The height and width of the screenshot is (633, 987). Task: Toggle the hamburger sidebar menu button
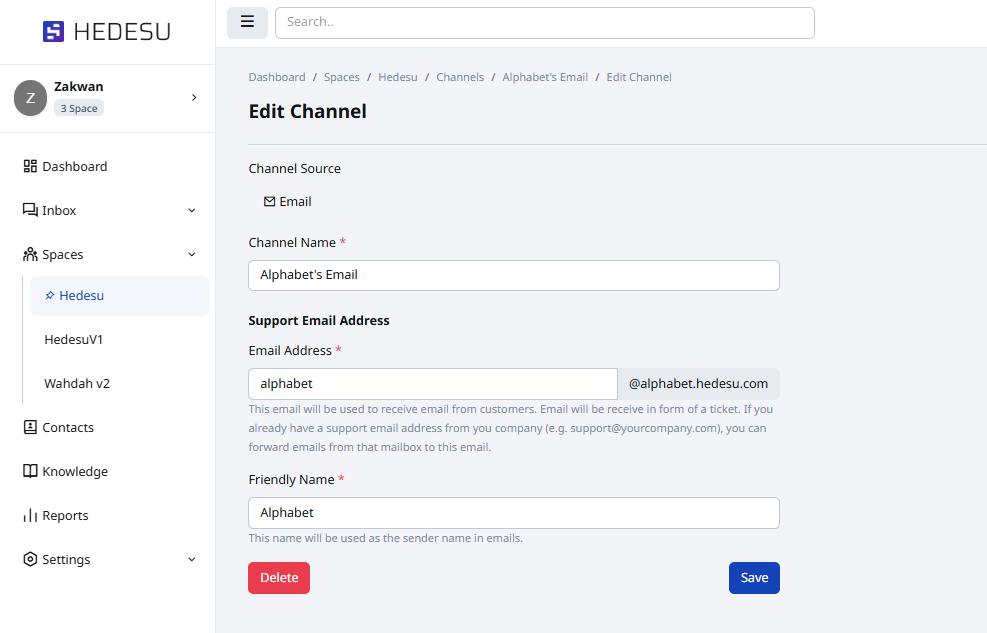(x=247, y=22)
